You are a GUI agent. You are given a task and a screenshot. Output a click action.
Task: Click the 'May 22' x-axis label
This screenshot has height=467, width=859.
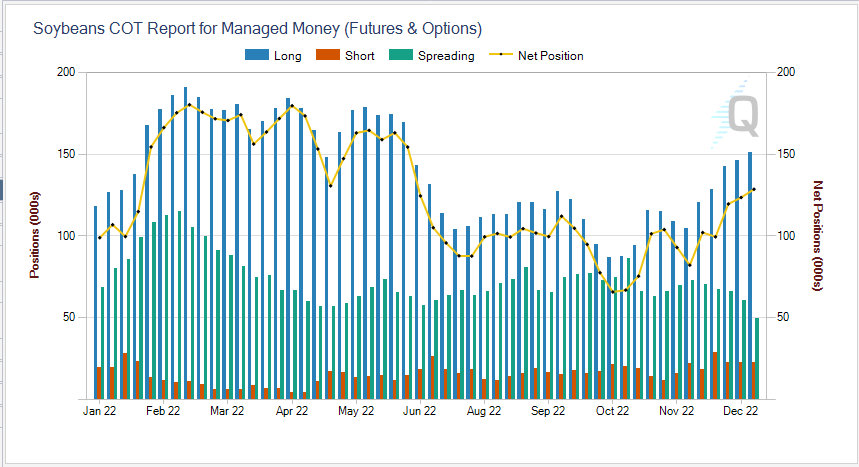click(x=356, y=411)
